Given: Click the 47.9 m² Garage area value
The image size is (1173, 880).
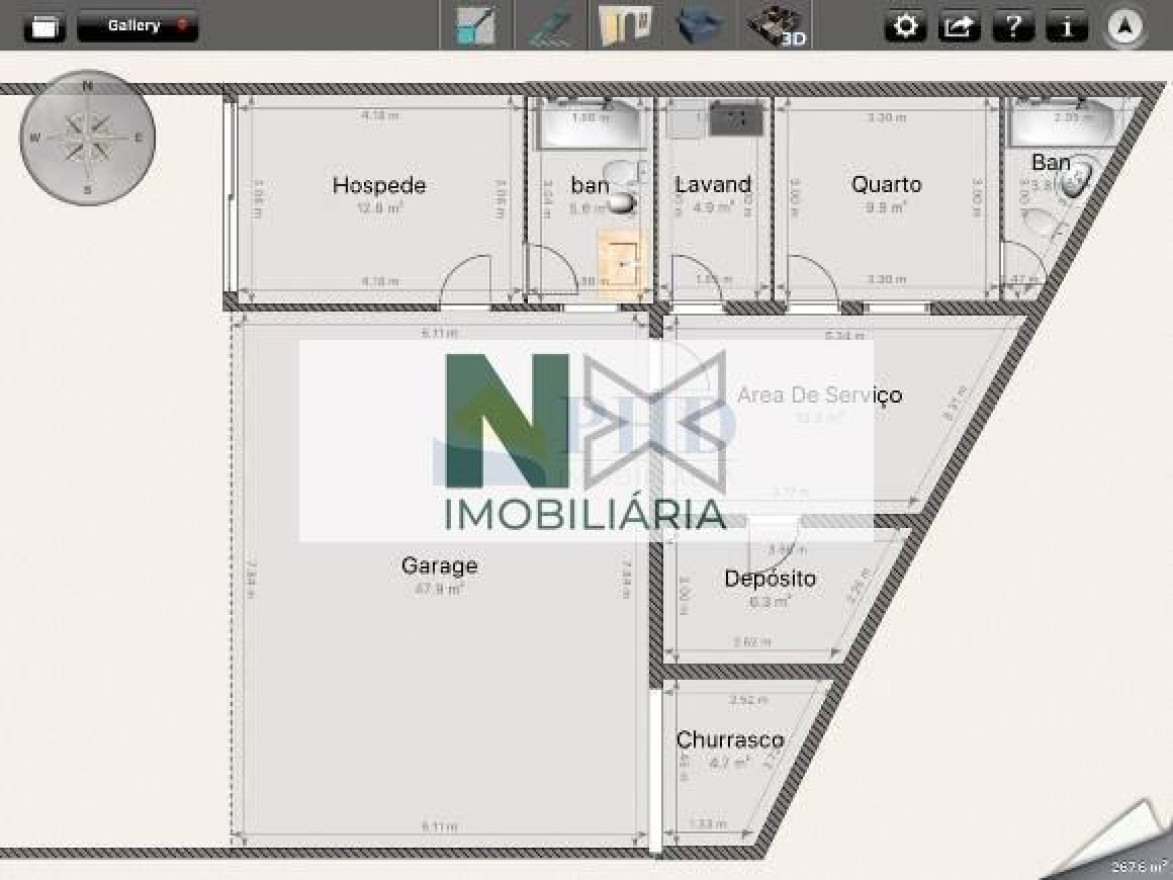Looking at the screenshot, I should 439,589.
